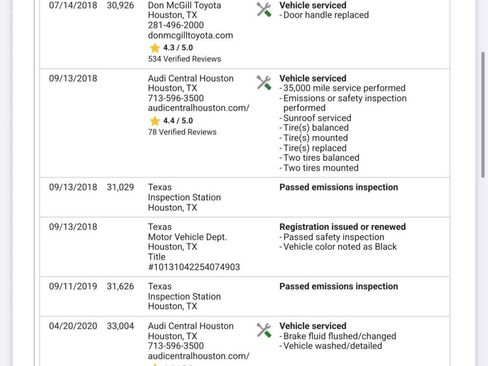Open donmcgilltoyota.com website link

pos(190,35)
